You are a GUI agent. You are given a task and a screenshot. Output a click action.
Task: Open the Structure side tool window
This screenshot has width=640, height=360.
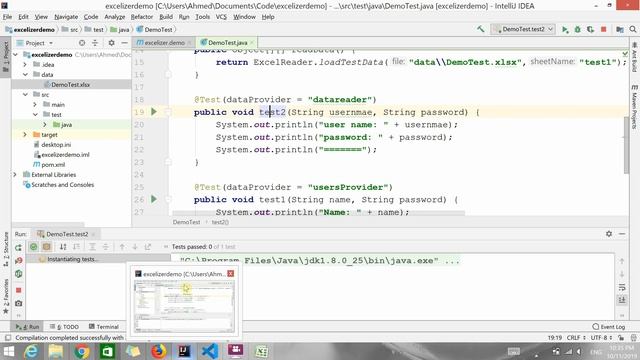6,249
